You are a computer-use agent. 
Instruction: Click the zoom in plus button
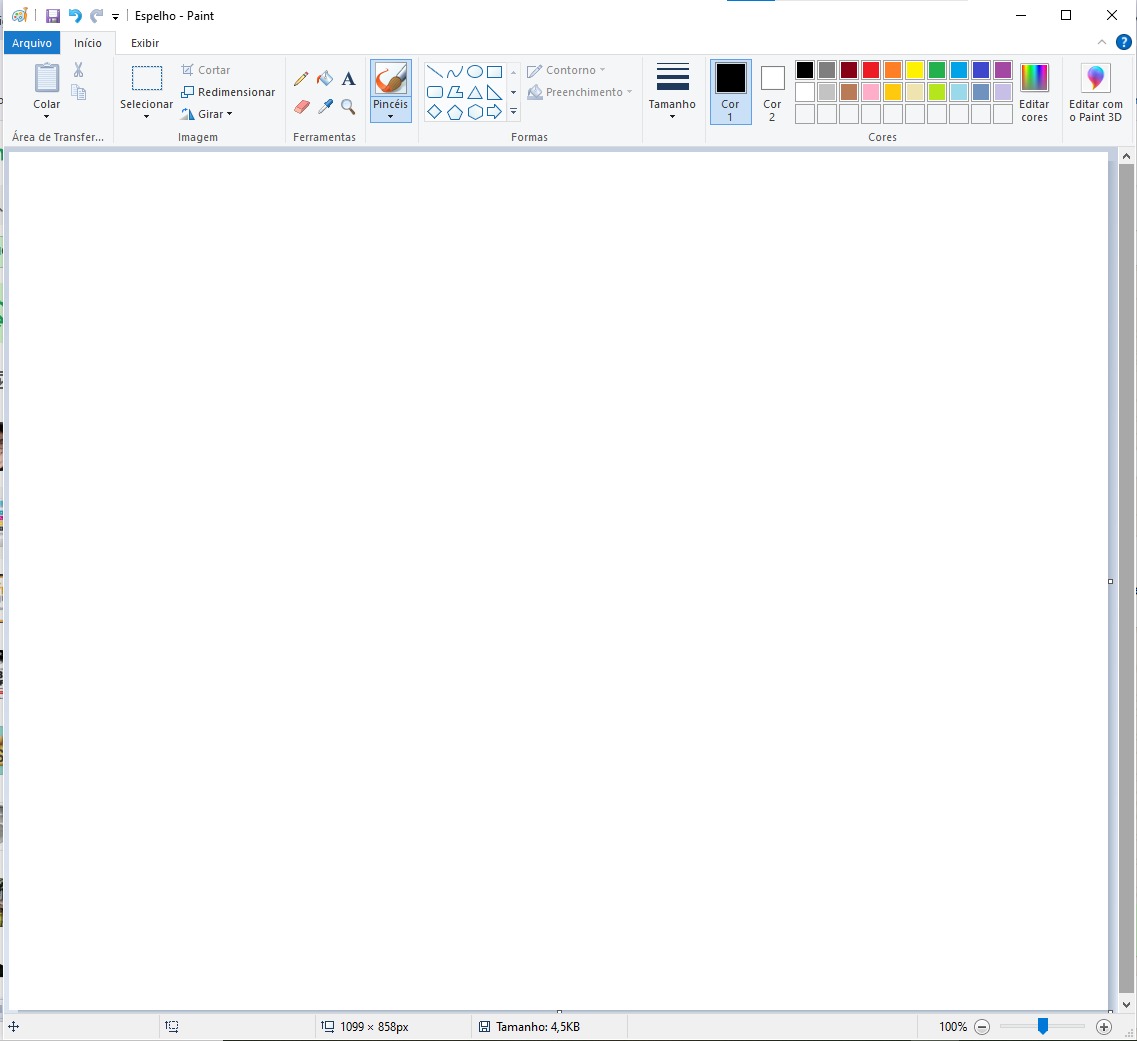(1104, 1027)
